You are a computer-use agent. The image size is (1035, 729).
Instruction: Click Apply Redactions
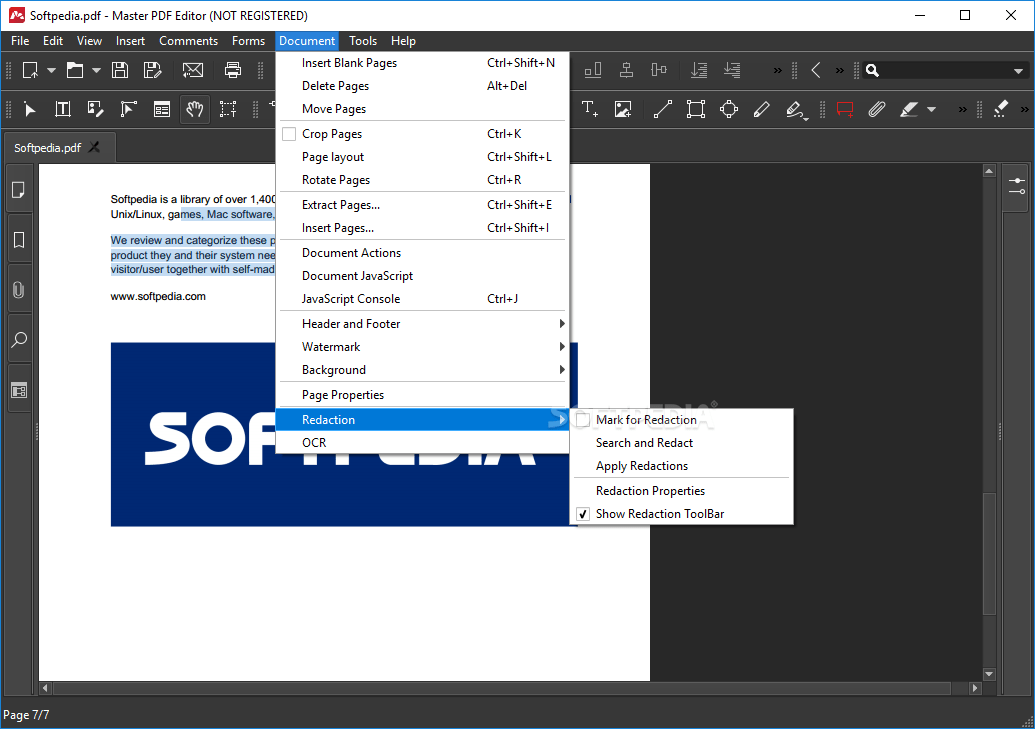pos(643,466)
